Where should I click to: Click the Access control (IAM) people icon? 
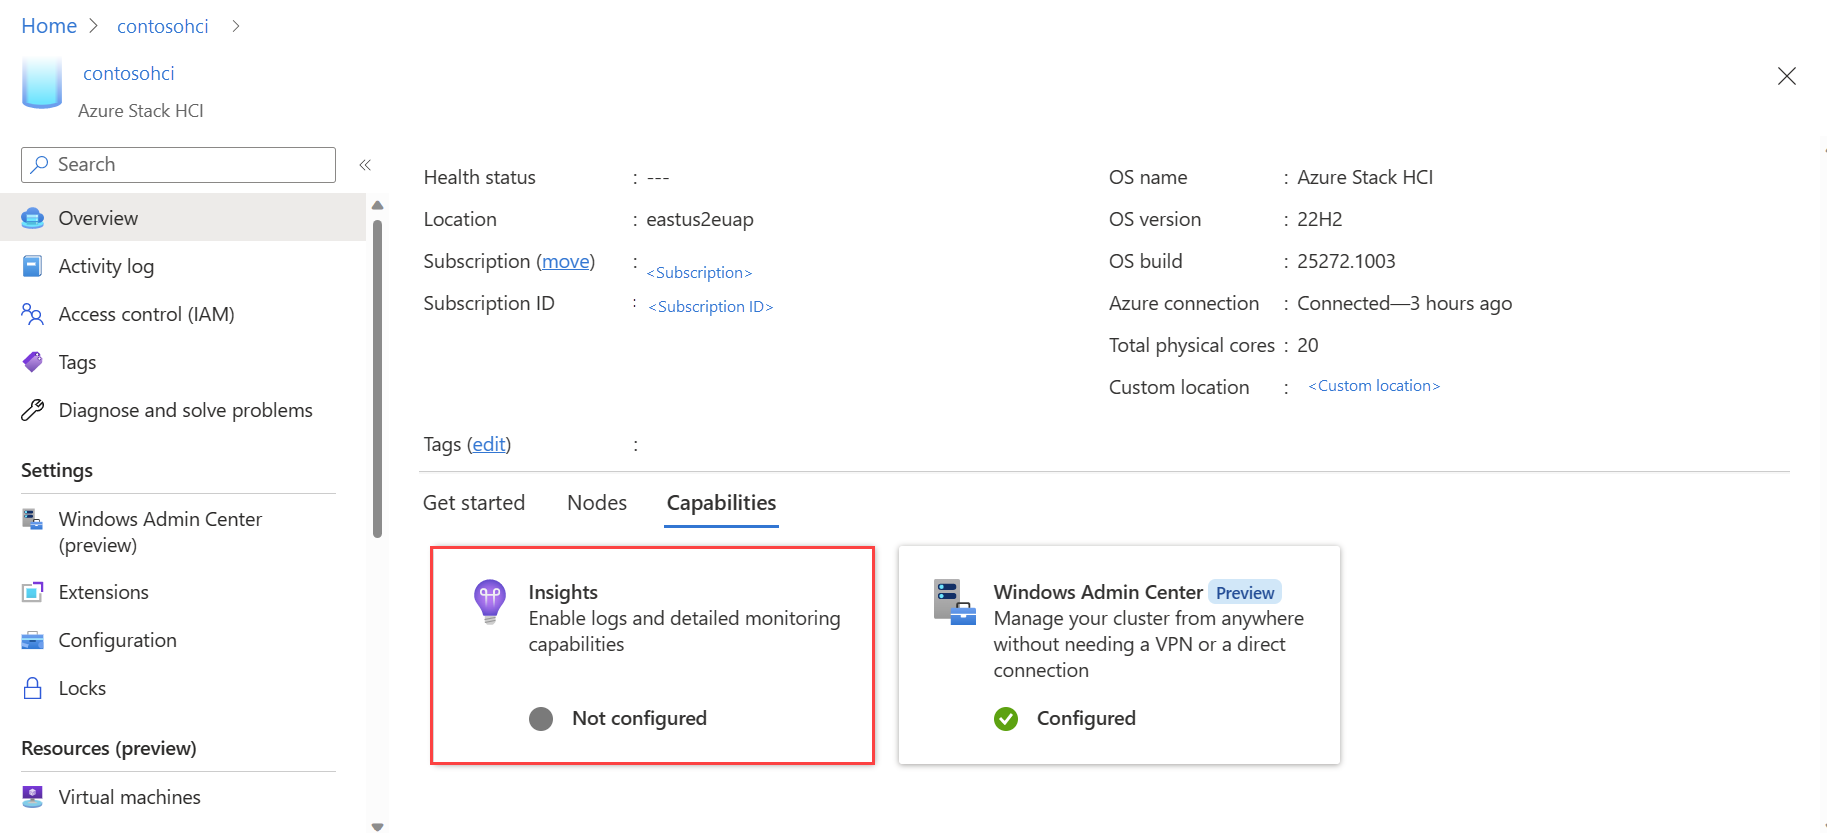pos(33,314)
